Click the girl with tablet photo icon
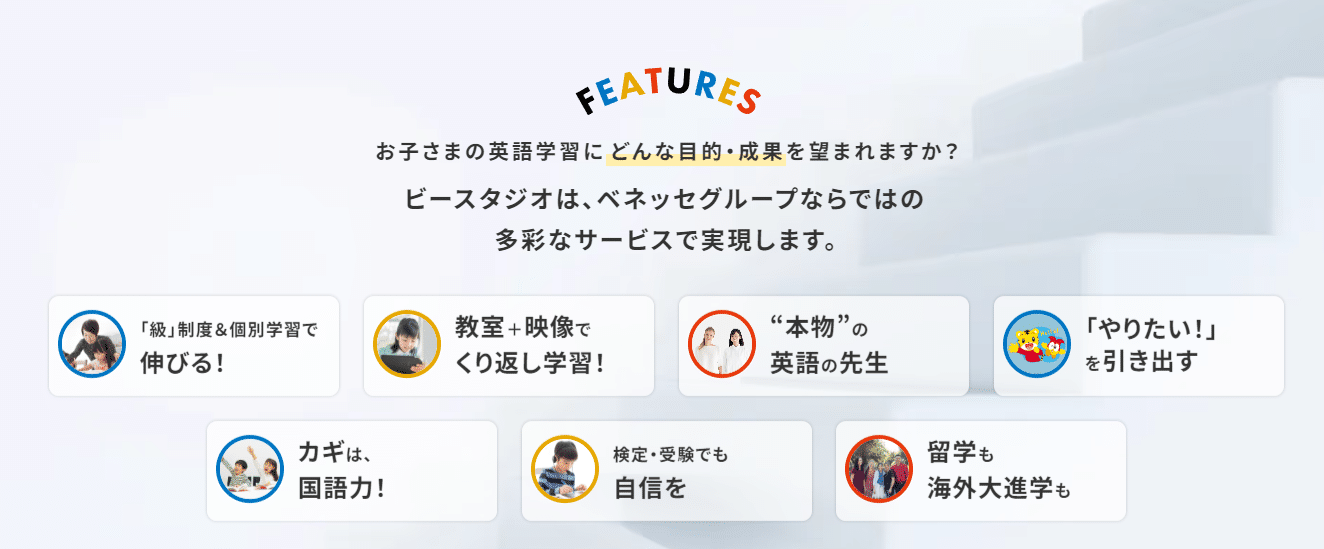This screenshot has width=1324, height=549. click(x=407, y=344)
